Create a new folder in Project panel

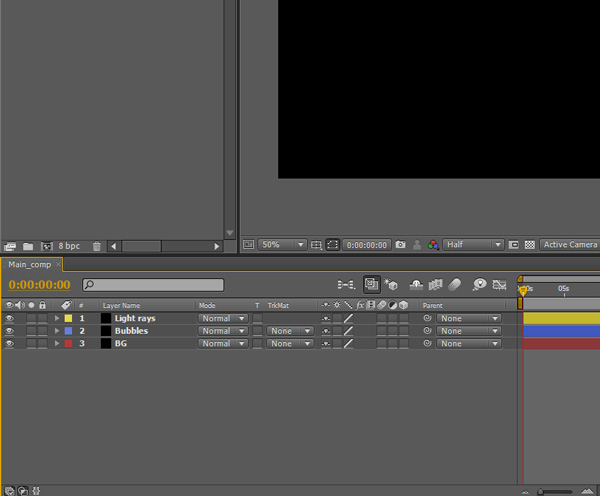click(x=28, y=246)
